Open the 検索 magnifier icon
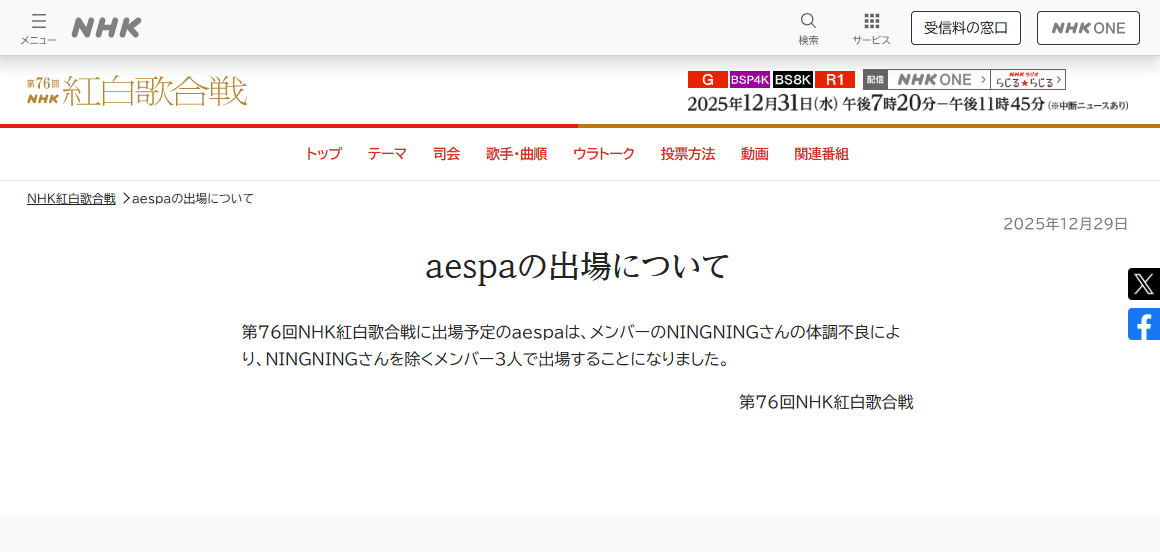The image size is (1160, 552). (809, 29)
